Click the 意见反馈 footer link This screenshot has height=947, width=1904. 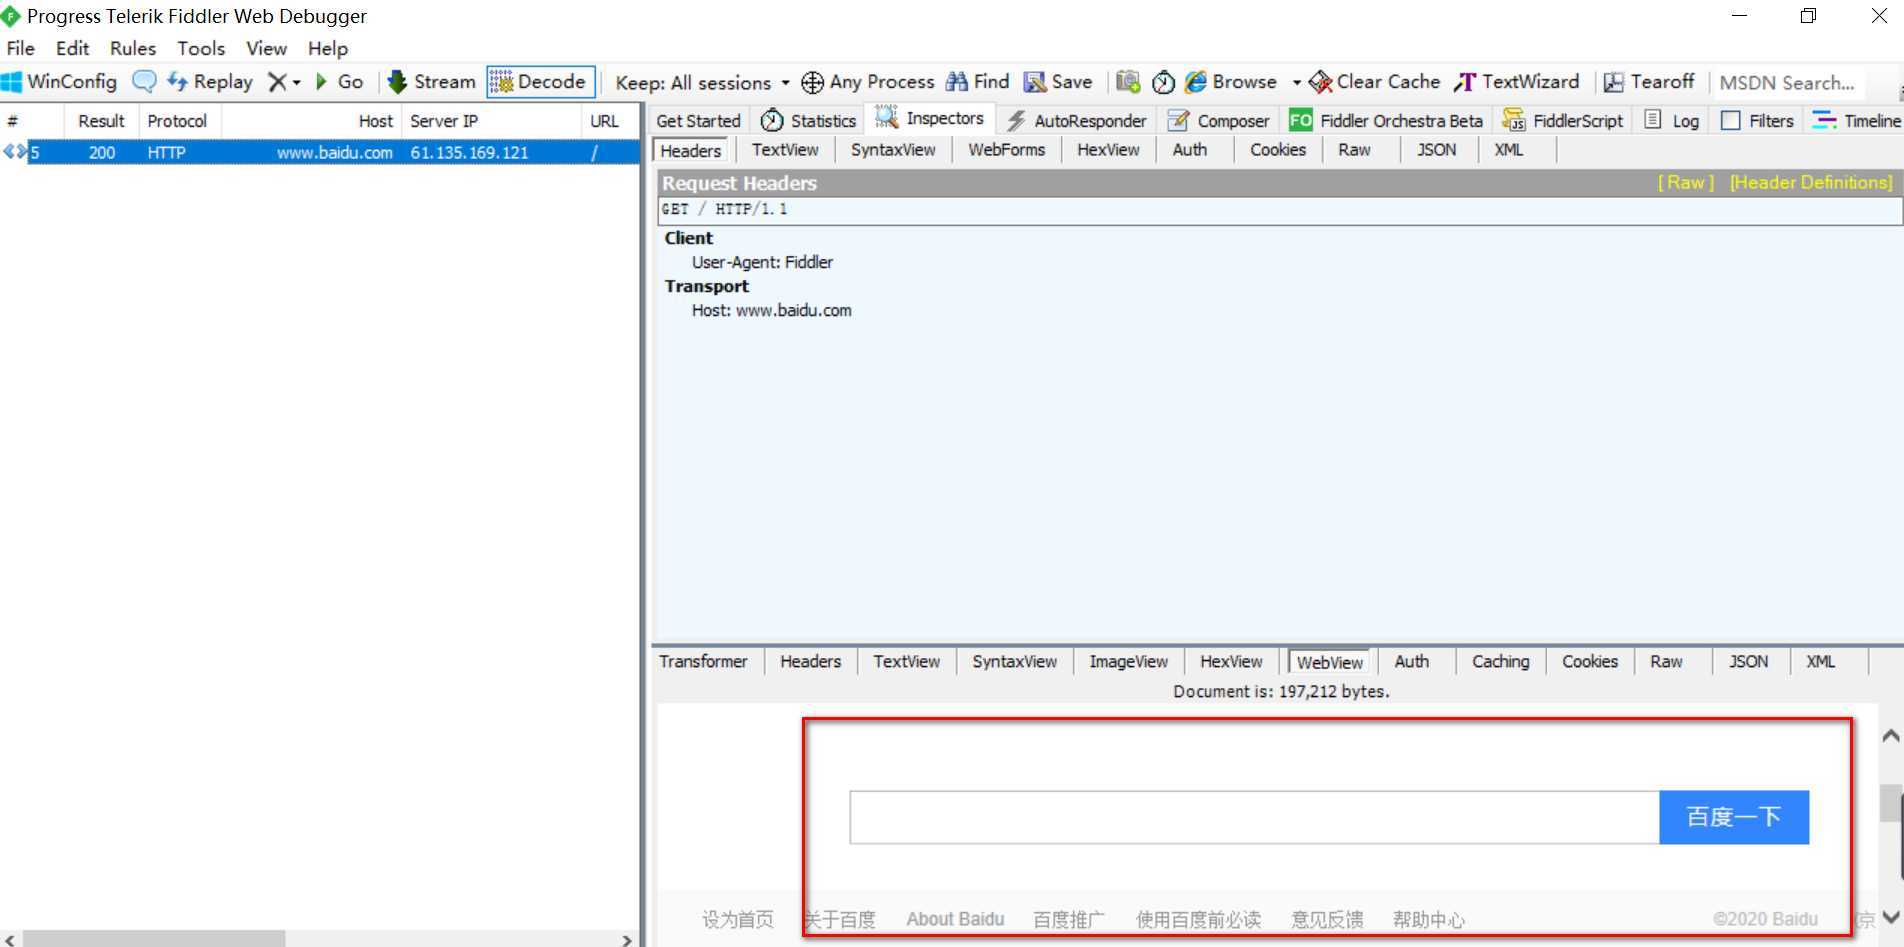click(x=1327, y=920)
